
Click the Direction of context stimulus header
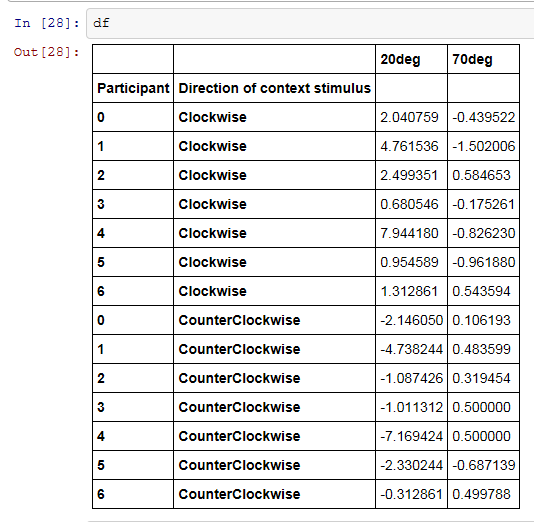point(274,88)
